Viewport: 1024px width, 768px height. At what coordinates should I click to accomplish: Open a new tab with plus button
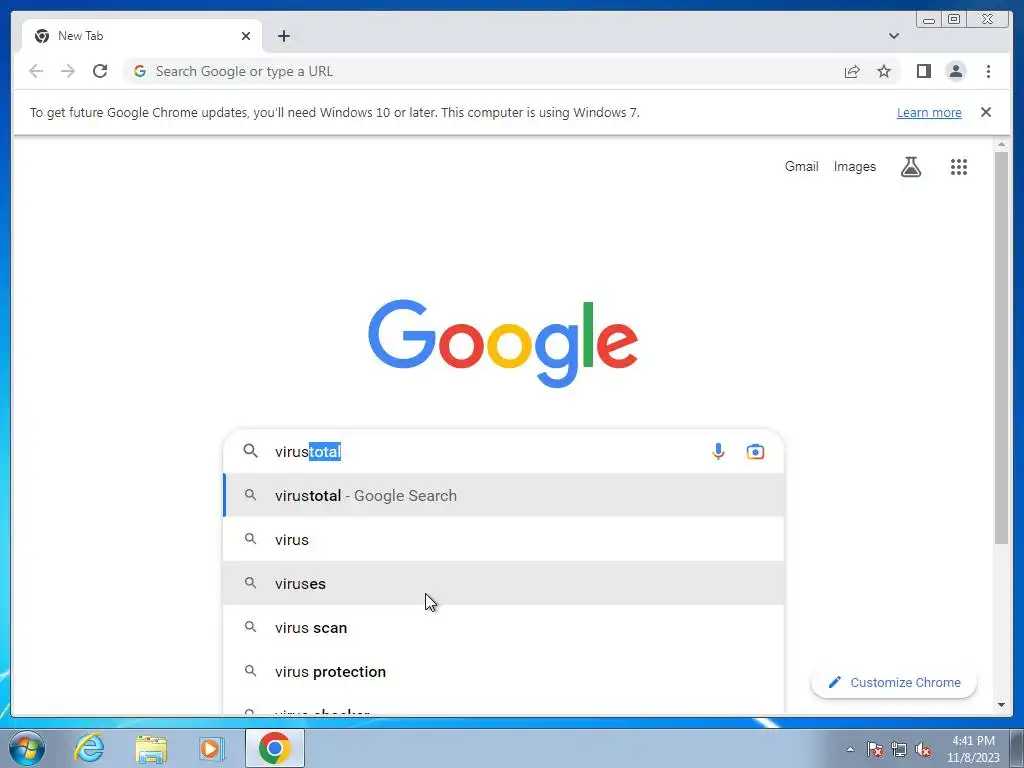click(283, 36)
